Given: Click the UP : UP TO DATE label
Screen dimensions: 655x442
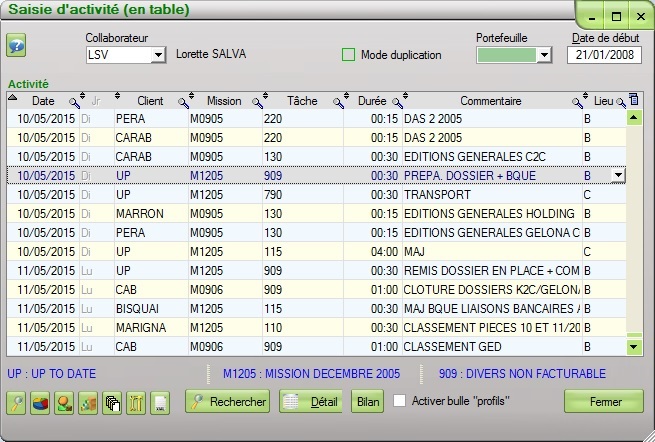Looking at the screenshot, I should (x=51, y=373).
